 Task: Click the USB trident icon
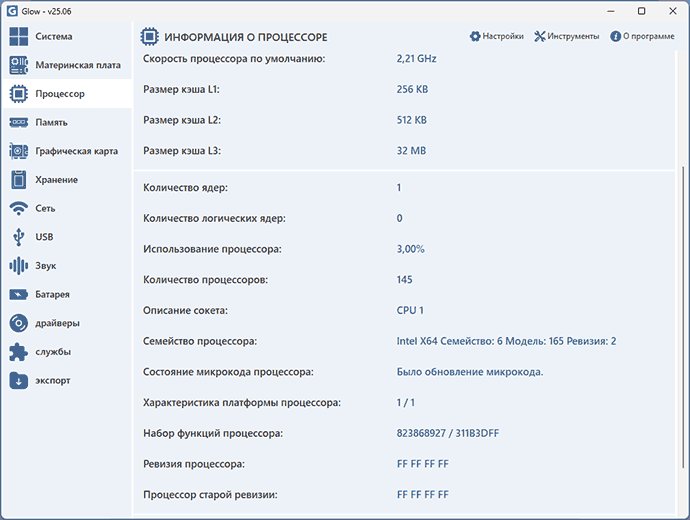click(x=18, y=237)
